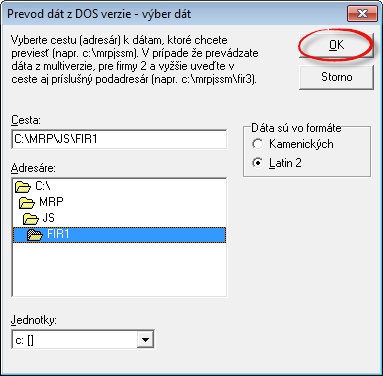Click the C:\ drive folder icon

(23, 187)
